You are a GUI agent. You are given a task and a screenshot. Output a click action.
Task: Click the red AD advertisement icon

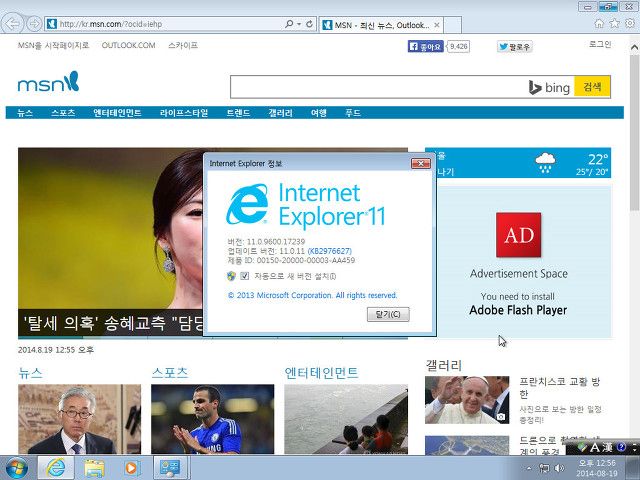(x=518, y=235)
